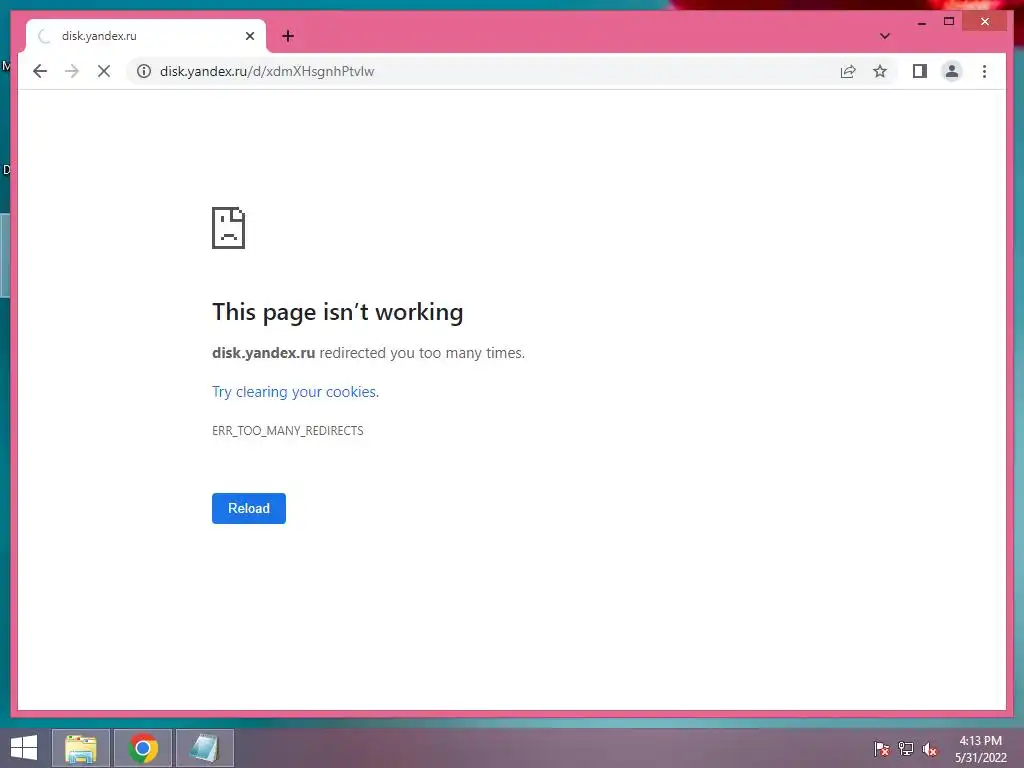Image resolution: width=1024 pixels, height=768 pixels.
Task: Switch to Chrome in the taskbar
Action: click(143, 748)
